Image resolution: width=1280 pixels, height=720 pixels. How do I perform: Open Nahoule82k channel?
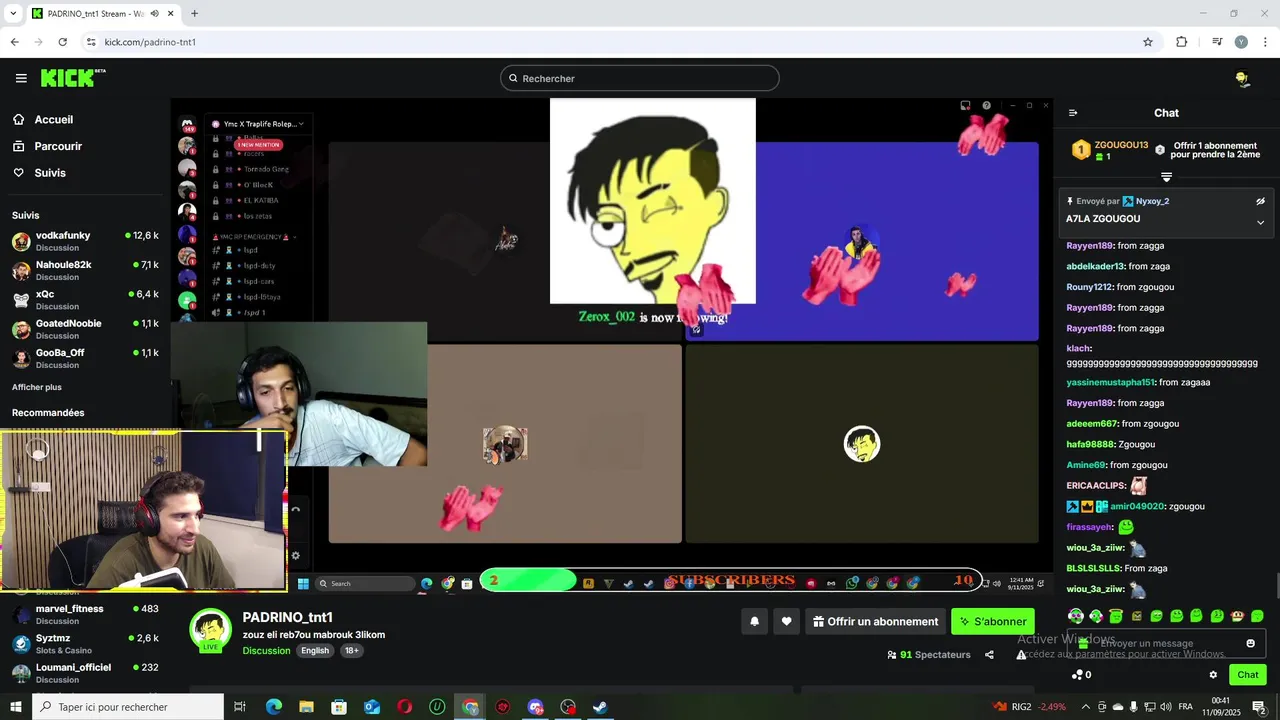(85, 270)
